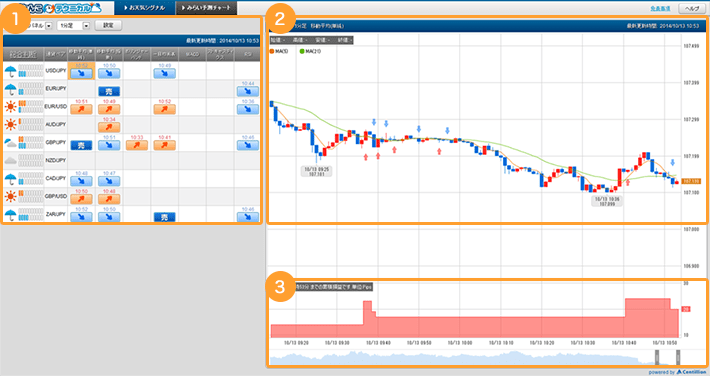This screenshot has width=710, height=376.
Task: Select GBP/JPY 10:33 orange up-arrow signal
Action: [x=137, y=145]
